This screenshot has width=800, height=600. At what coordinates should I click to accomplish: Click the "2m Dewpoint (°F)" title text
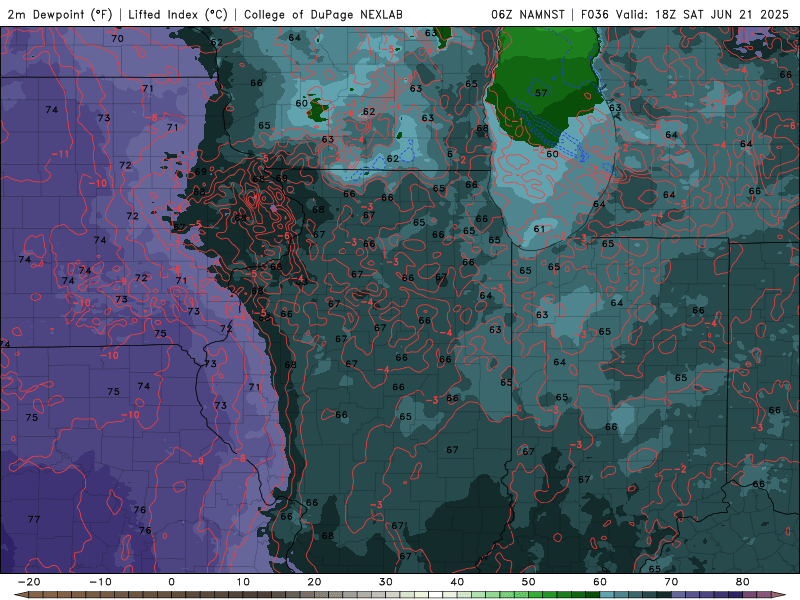[60, 14]
